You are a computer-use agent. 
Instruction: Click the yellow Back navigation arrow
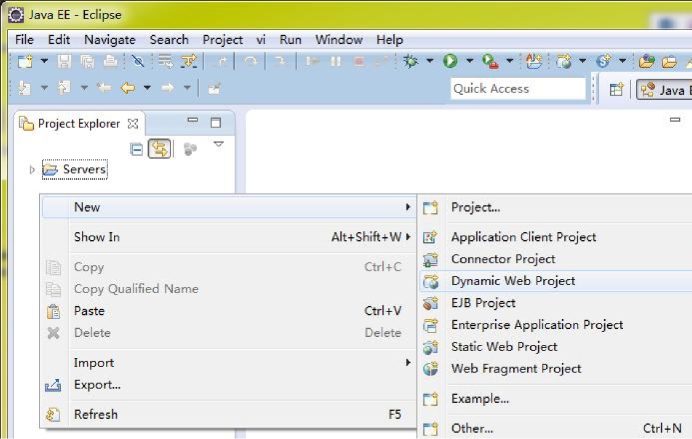128,88
